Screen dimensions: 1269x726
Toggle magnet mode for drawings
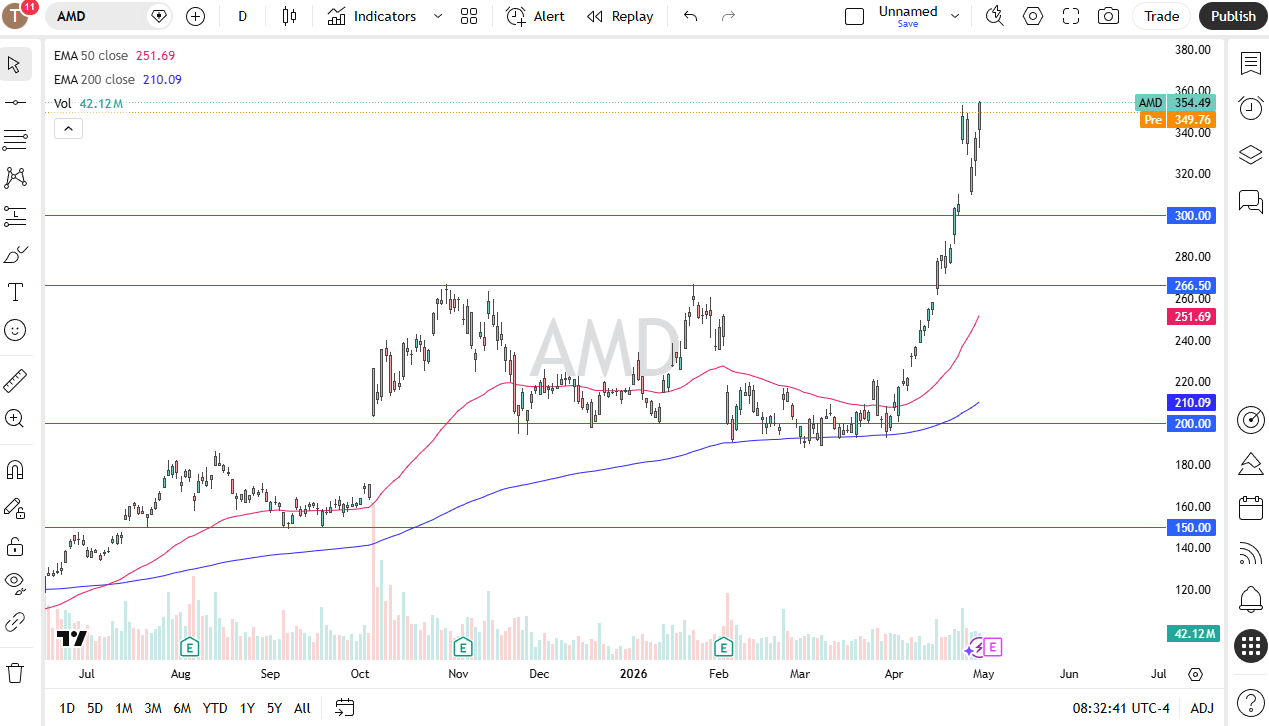pyautogui.click(x=15, y=469)
